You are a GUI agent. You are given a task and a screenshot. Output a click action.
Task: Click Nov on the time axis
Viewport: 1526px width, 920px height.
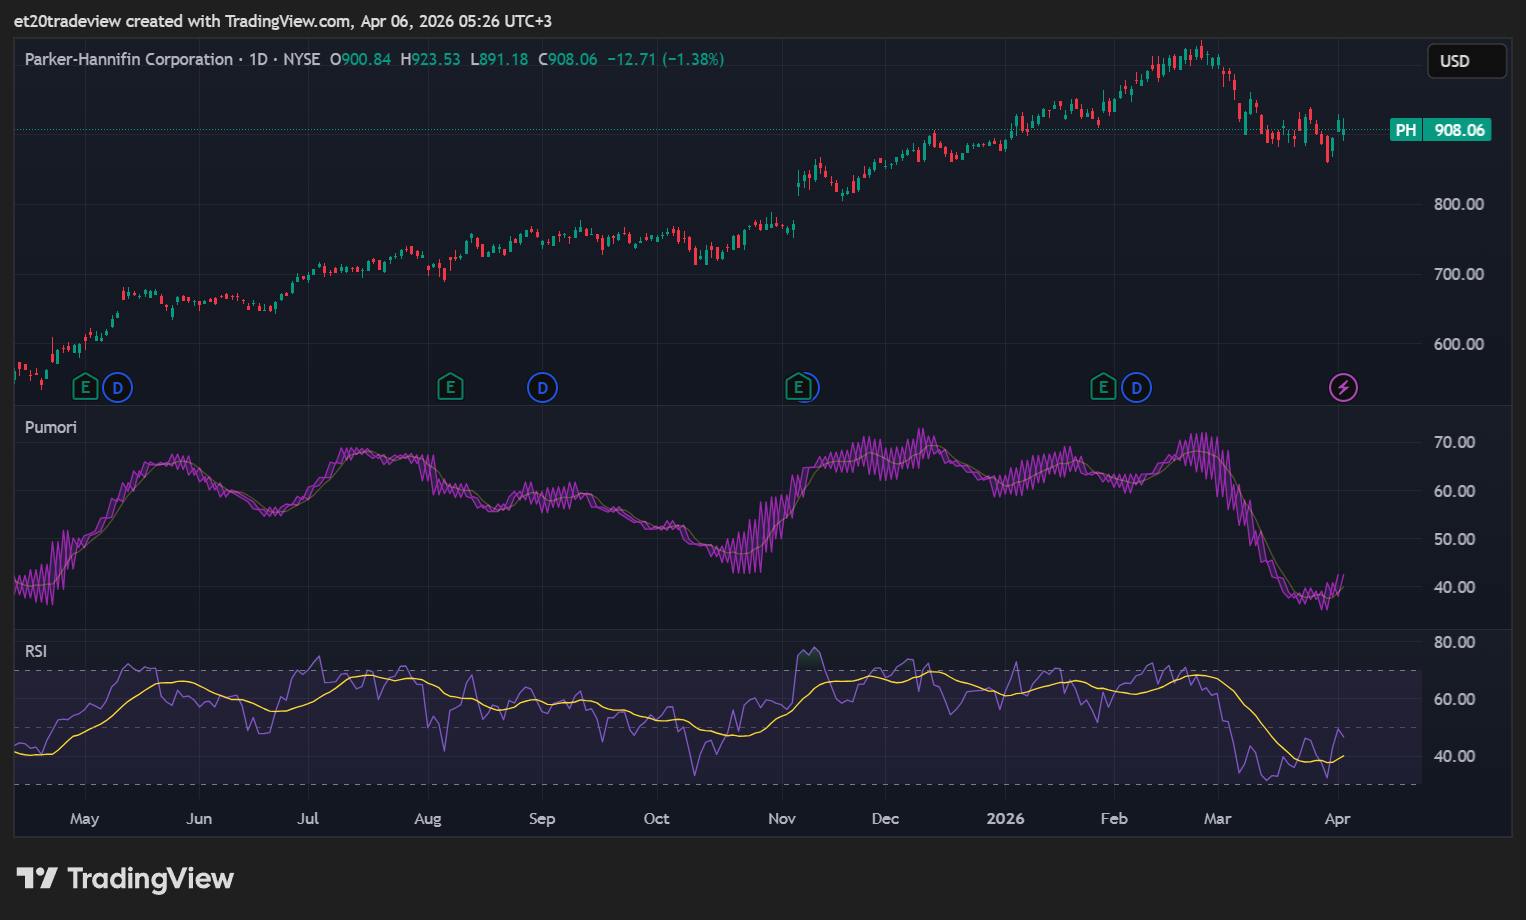tap(782, 819)
